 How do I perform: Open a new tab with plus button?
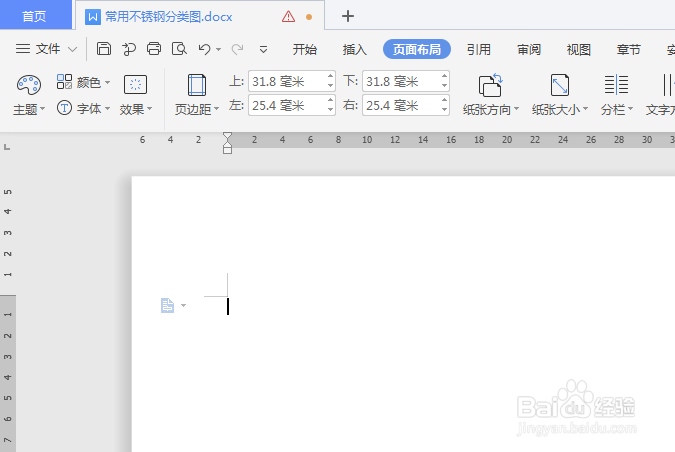coord(347,16)
